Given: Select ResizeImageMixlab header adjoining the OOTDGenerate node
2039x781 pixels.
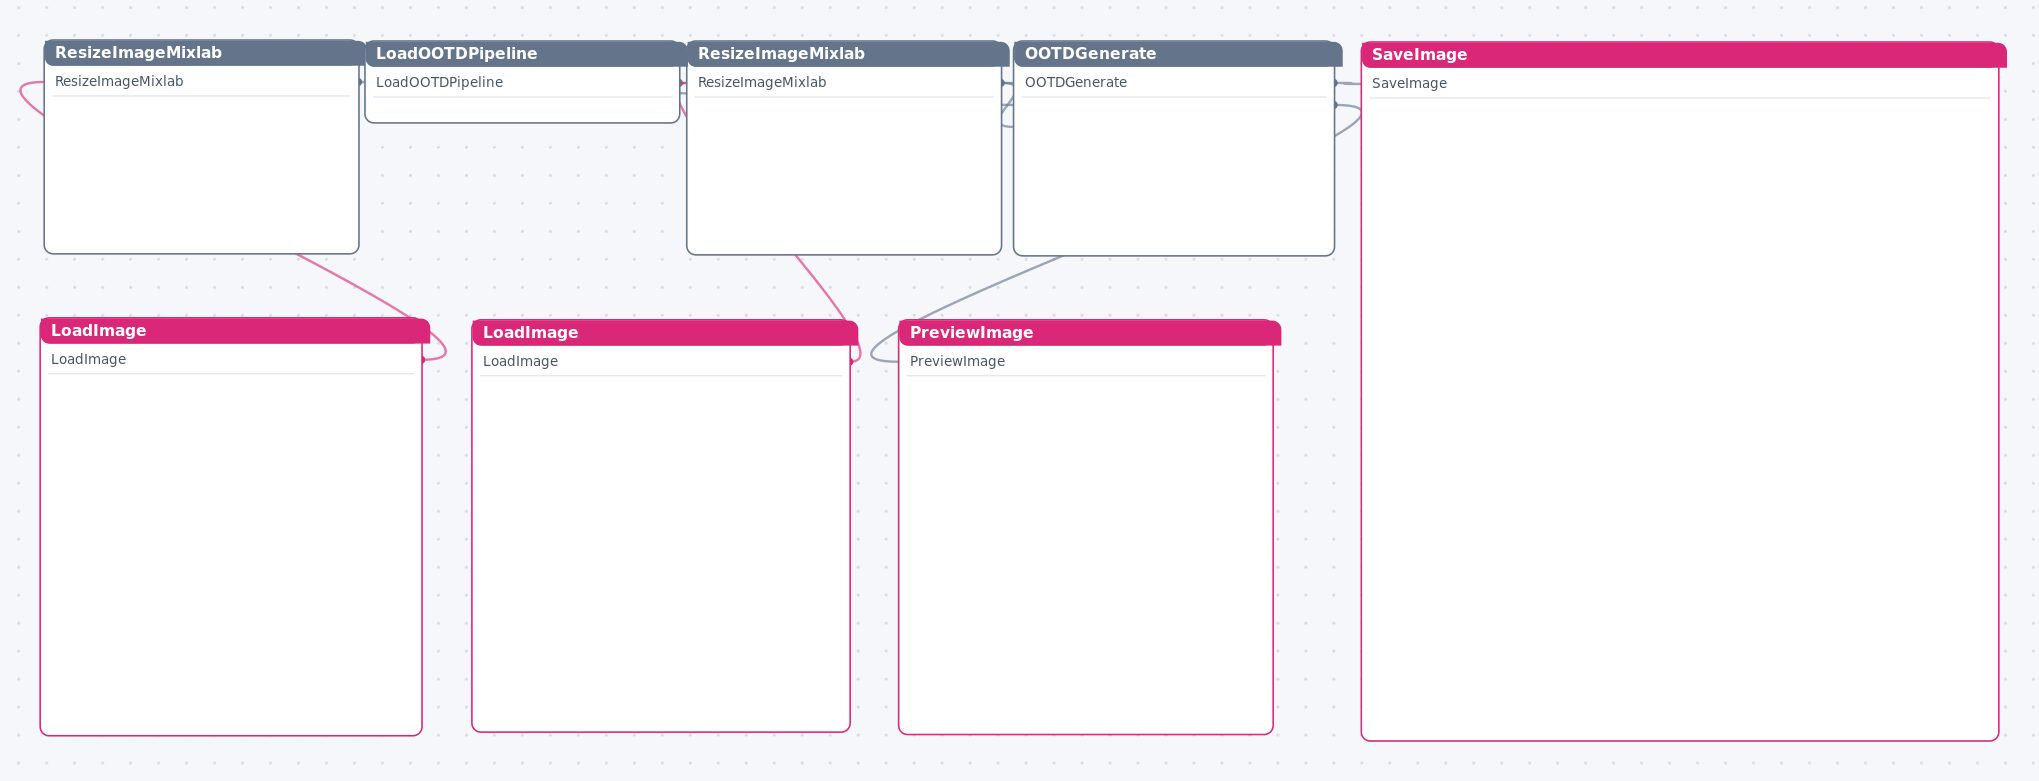Looking at the screenshot, I should 848,54.
